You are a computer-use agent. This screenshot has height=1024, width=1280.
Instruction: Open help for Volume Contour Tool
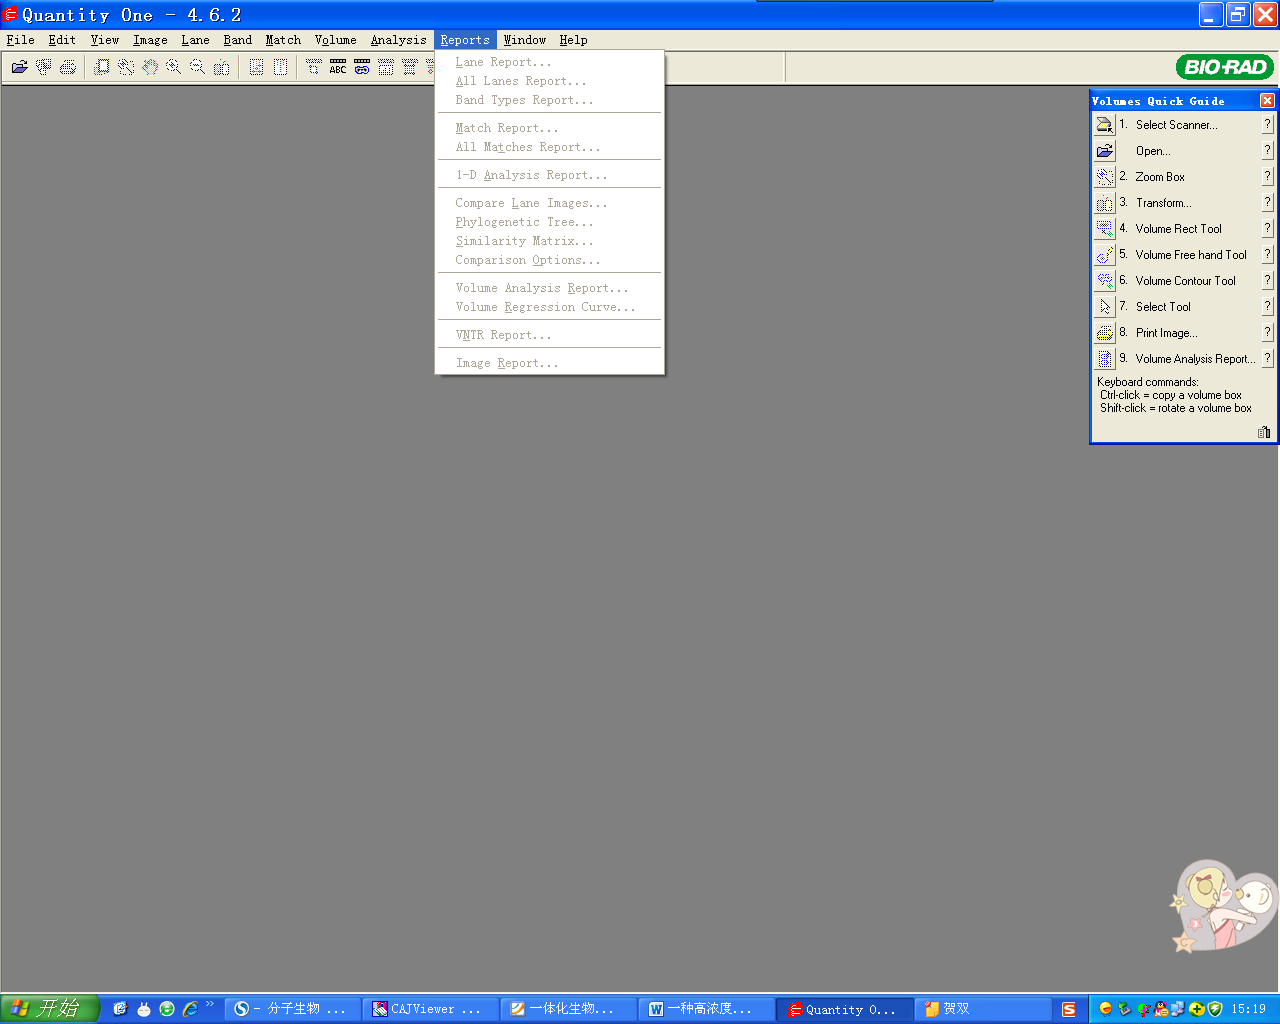[x=1268, y=281]
